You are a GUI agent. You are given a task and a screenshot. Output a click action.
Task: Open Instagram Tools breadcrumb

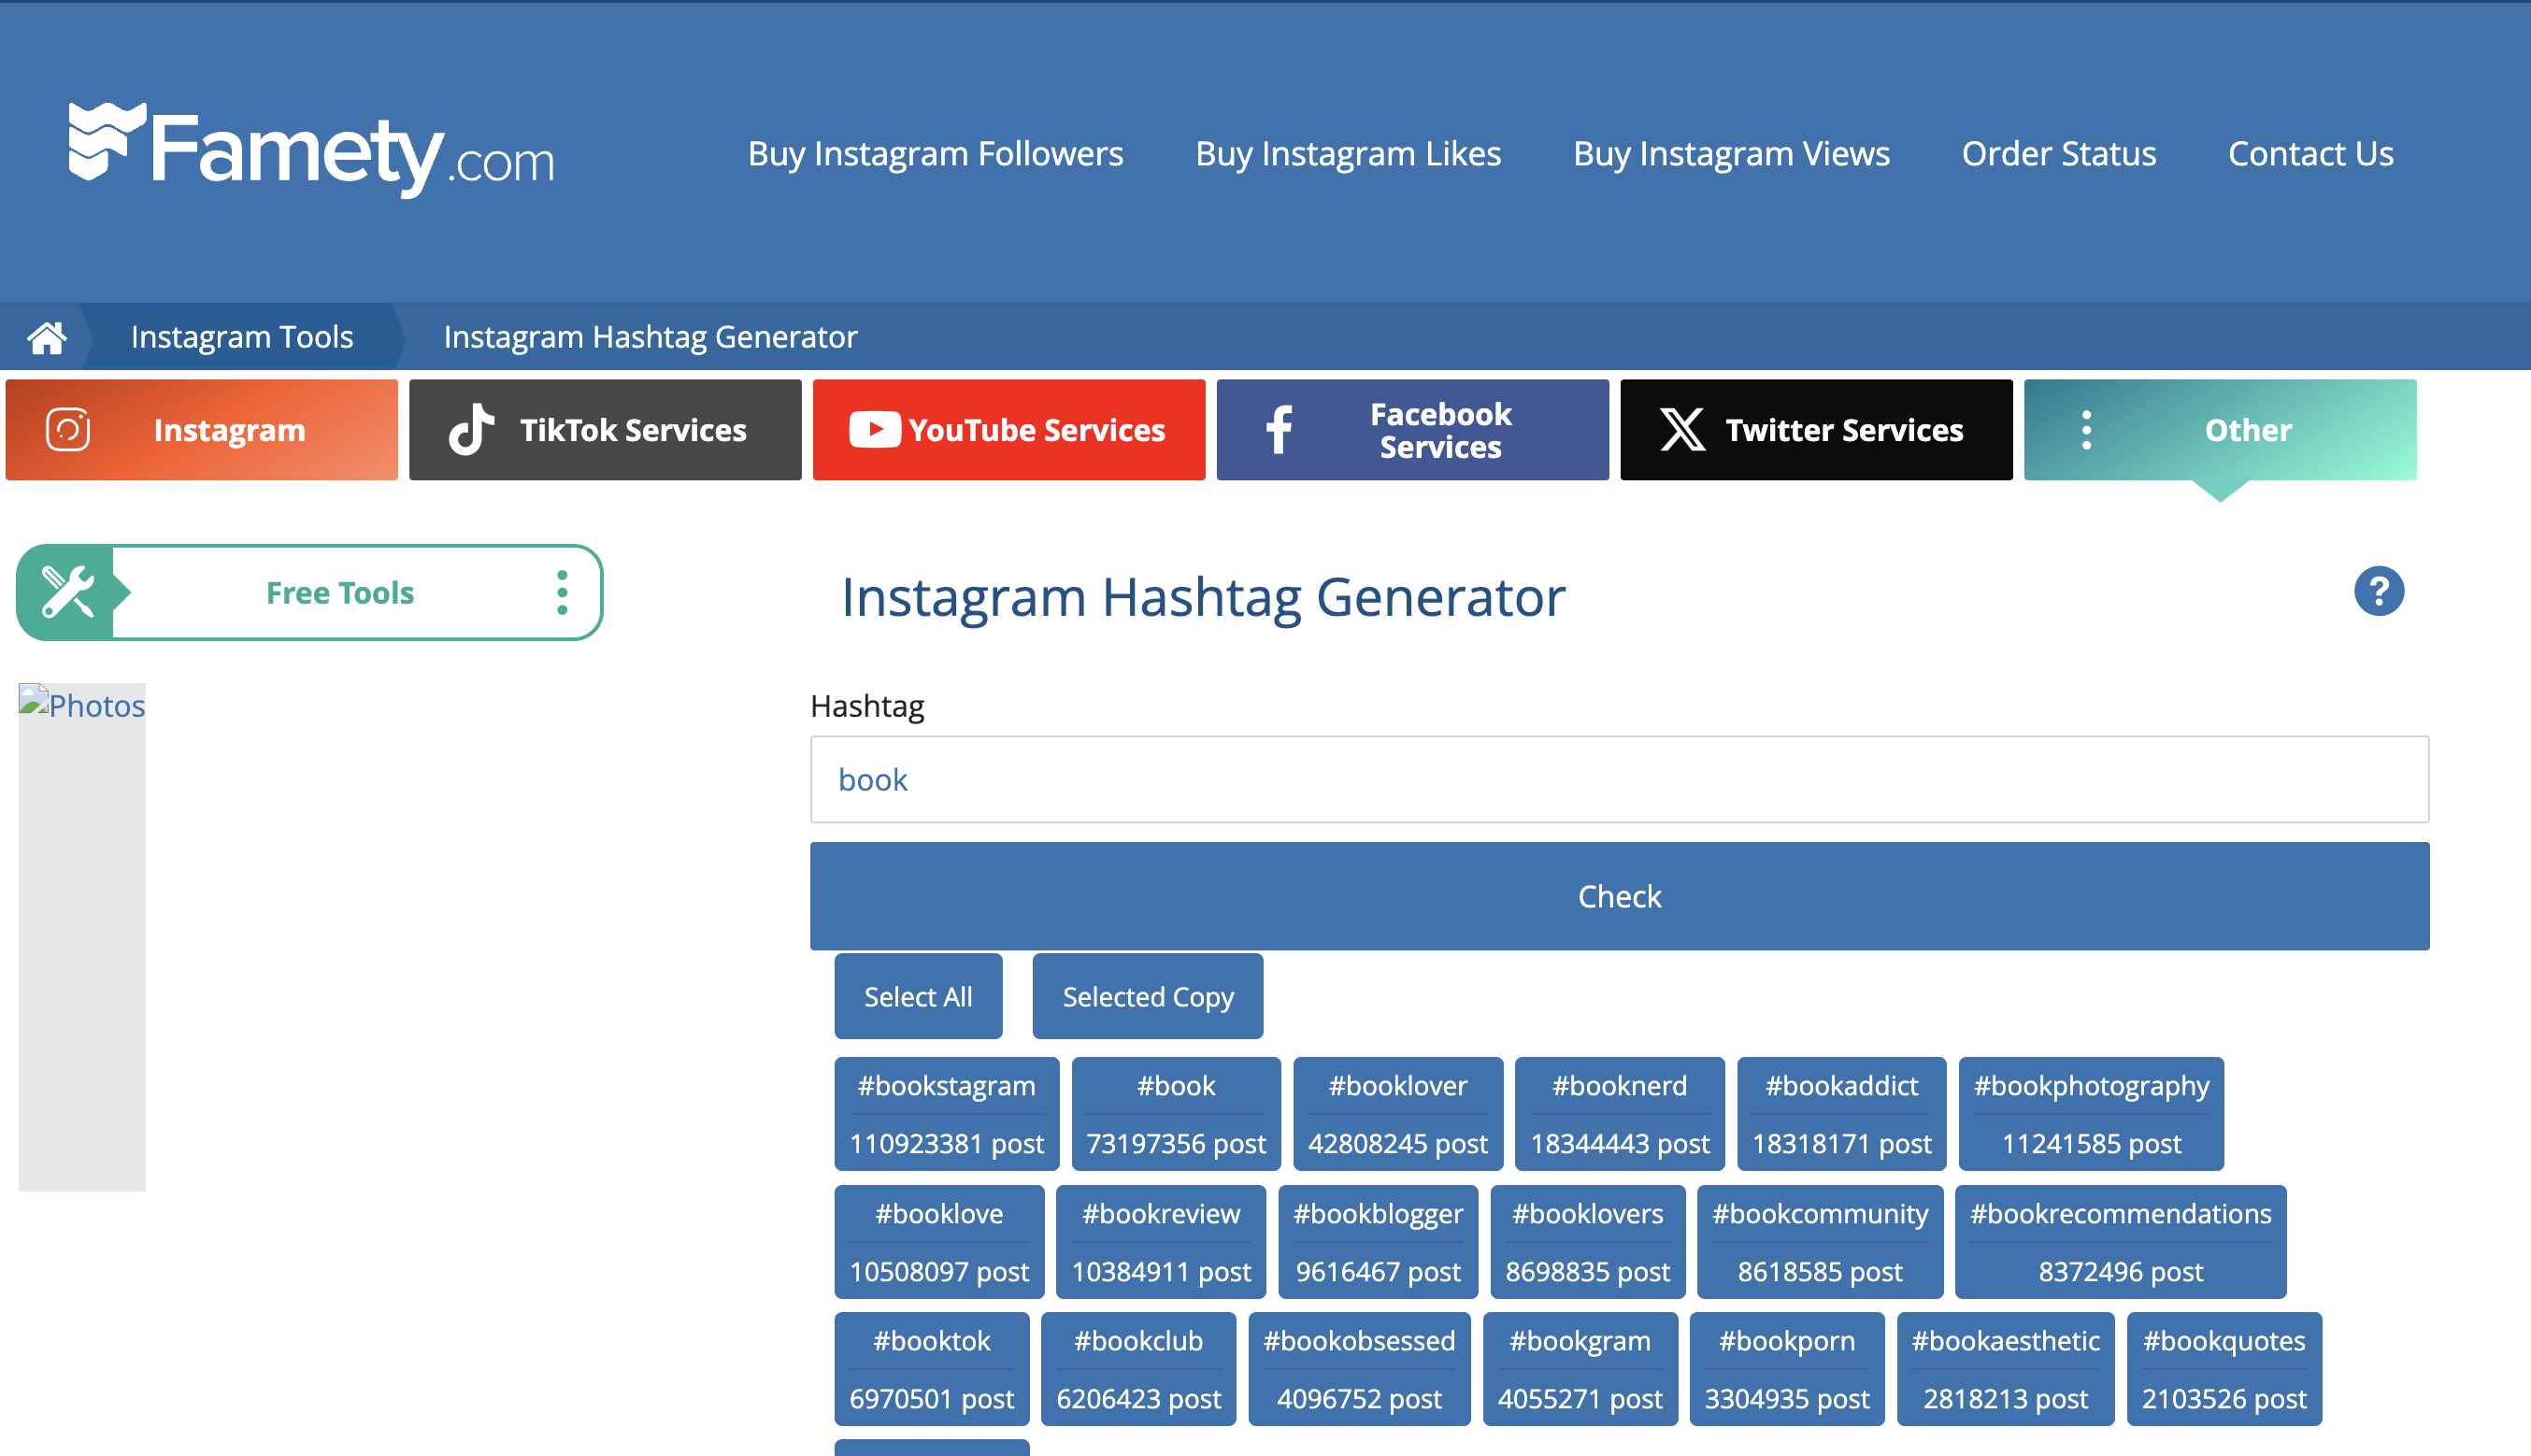242,337
